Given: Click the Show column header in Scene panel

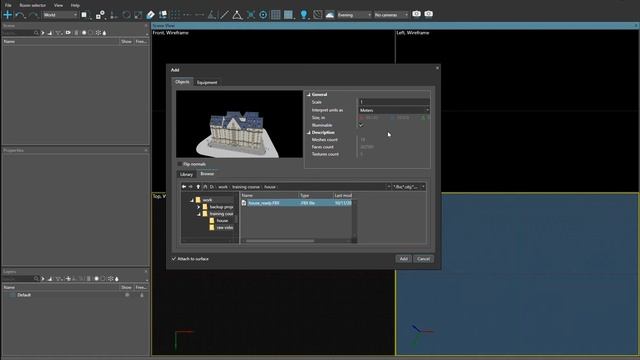Looking at the screenshot, I should (126, 42).
